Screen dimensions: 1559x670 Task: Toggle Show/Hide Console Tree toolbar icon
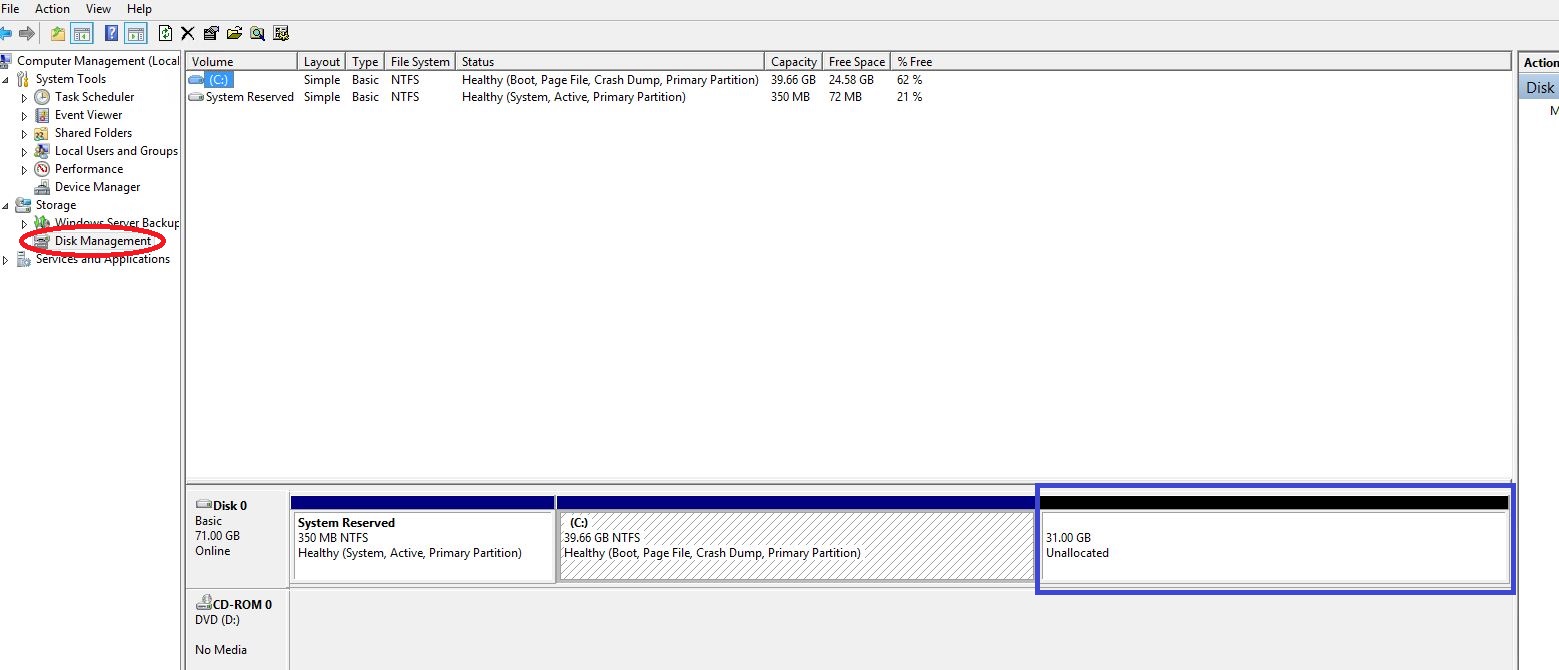click(82, 33)
